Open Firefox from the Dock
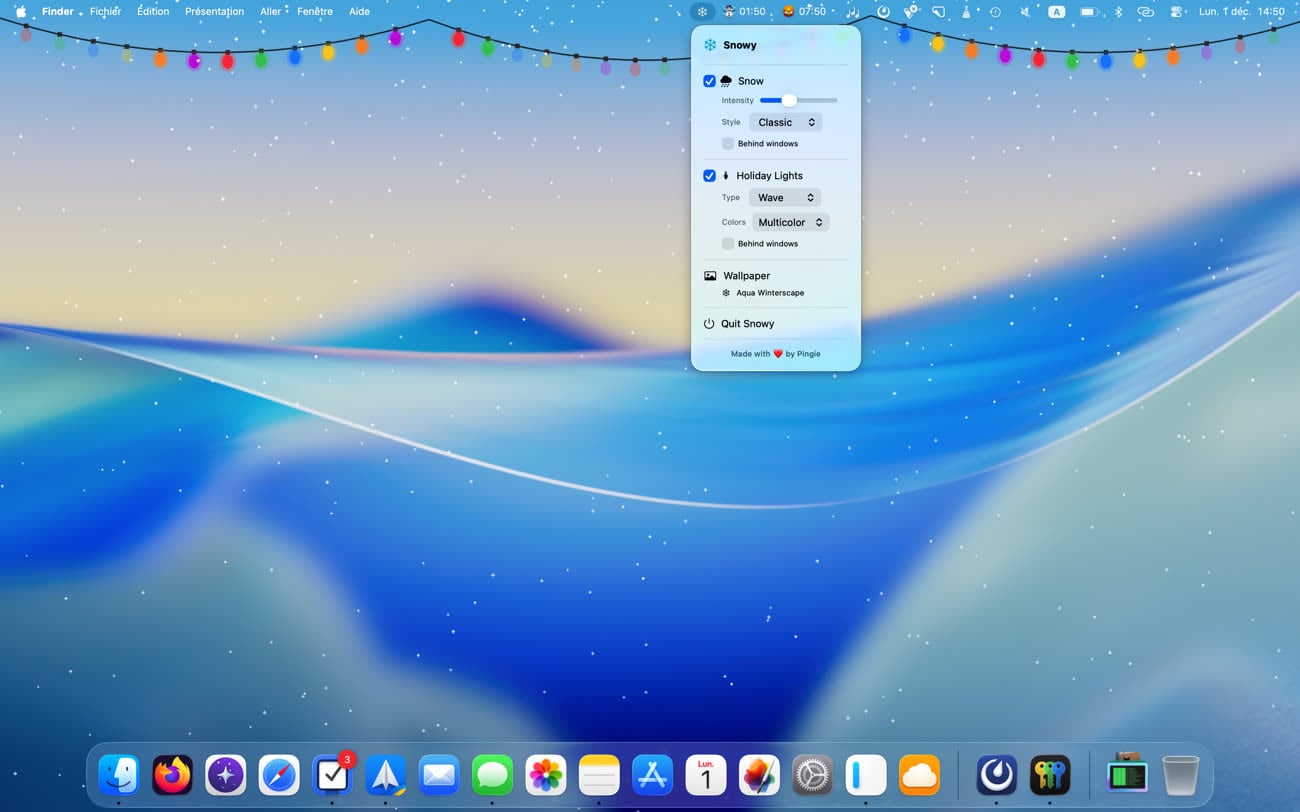 [x=172, y=775]
